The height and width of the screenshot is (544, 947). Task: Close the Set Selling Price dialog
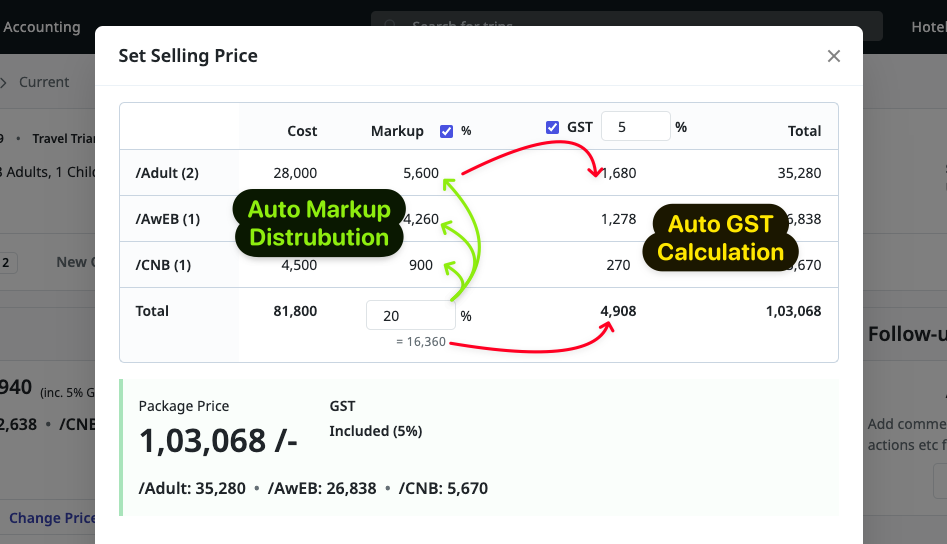[833, 56]
